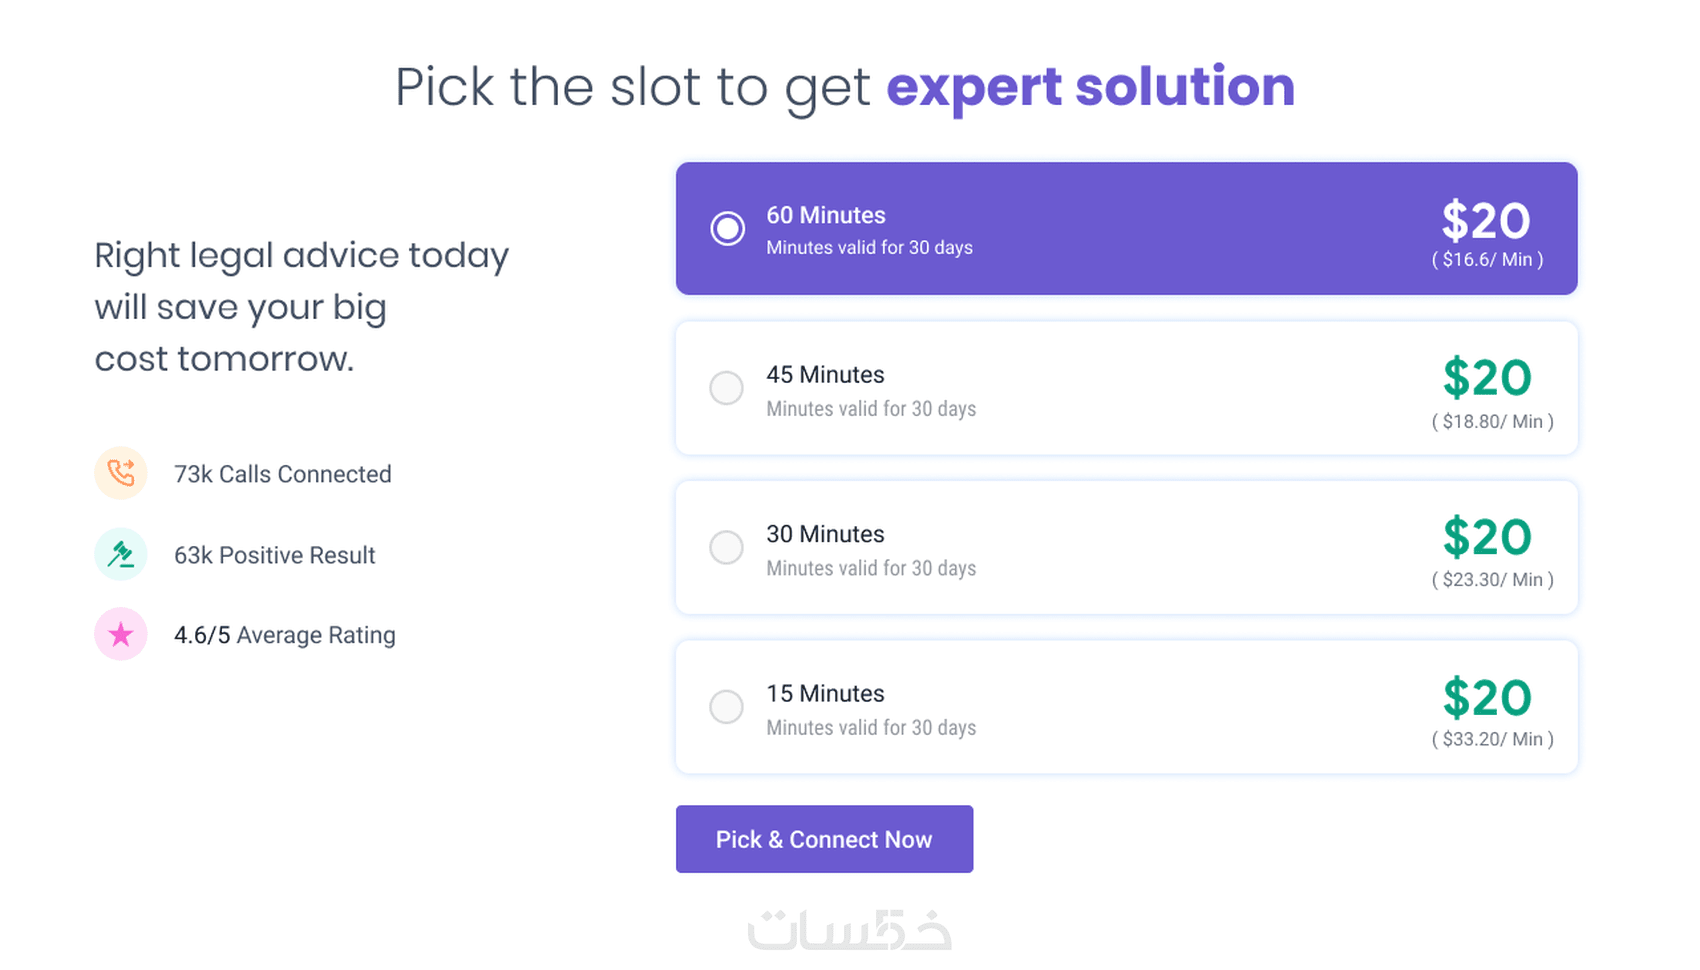
Task: Pick the 15 Minutes radio option
Action: [727, 707]
